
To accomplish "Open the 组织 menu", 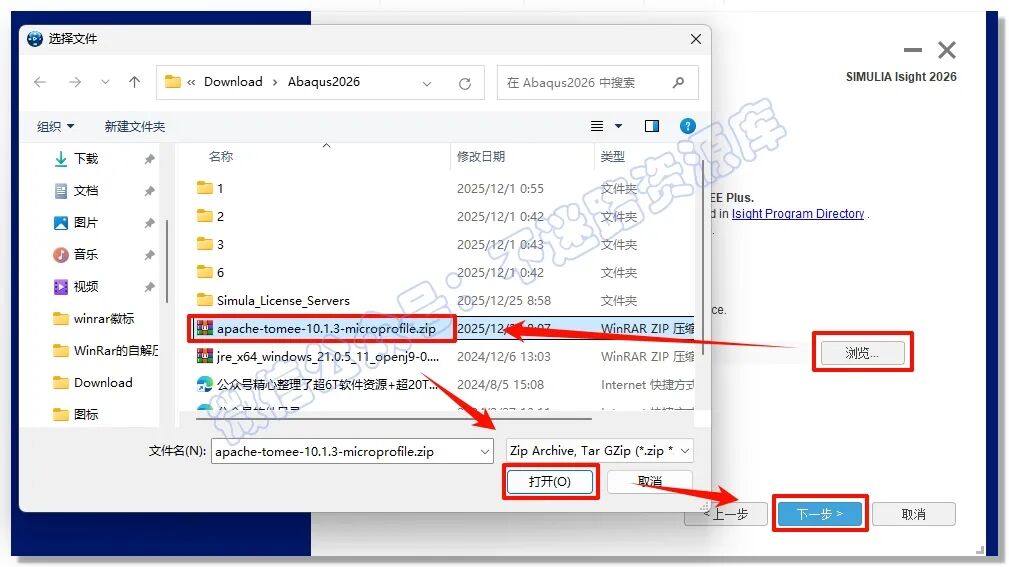I will point(55,126).
